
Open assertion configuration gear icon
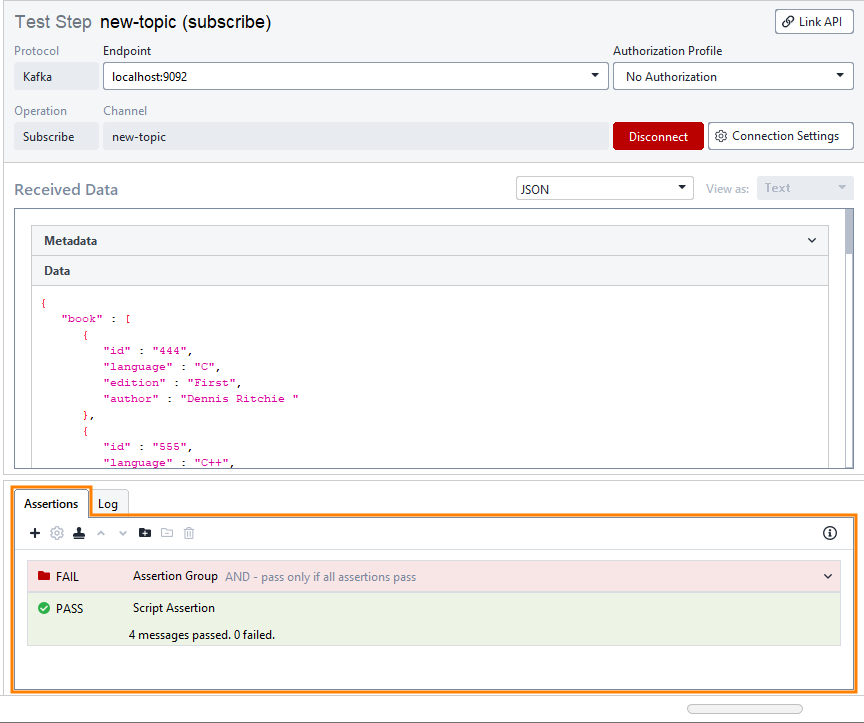tap(57, 533)
